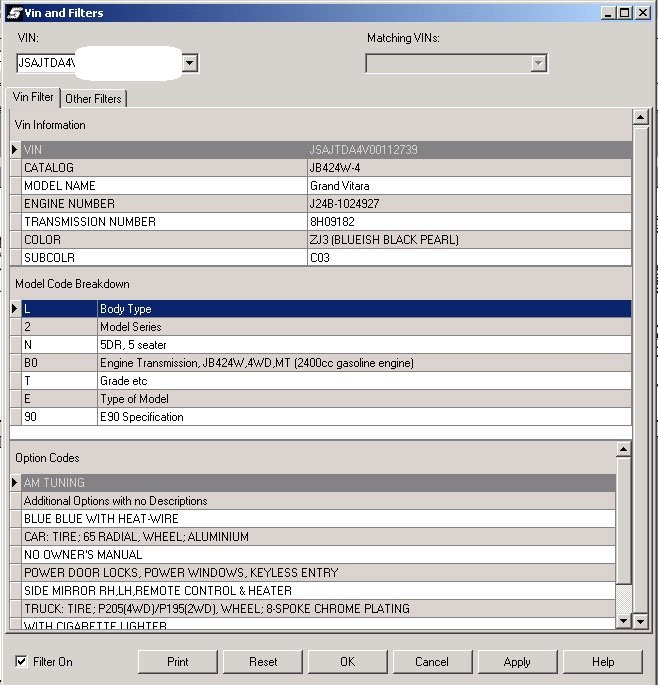Select TRUCK: TIRE; P205 option row
The height and width of the screenshot is (685, 658).
(x=318, y=608)
